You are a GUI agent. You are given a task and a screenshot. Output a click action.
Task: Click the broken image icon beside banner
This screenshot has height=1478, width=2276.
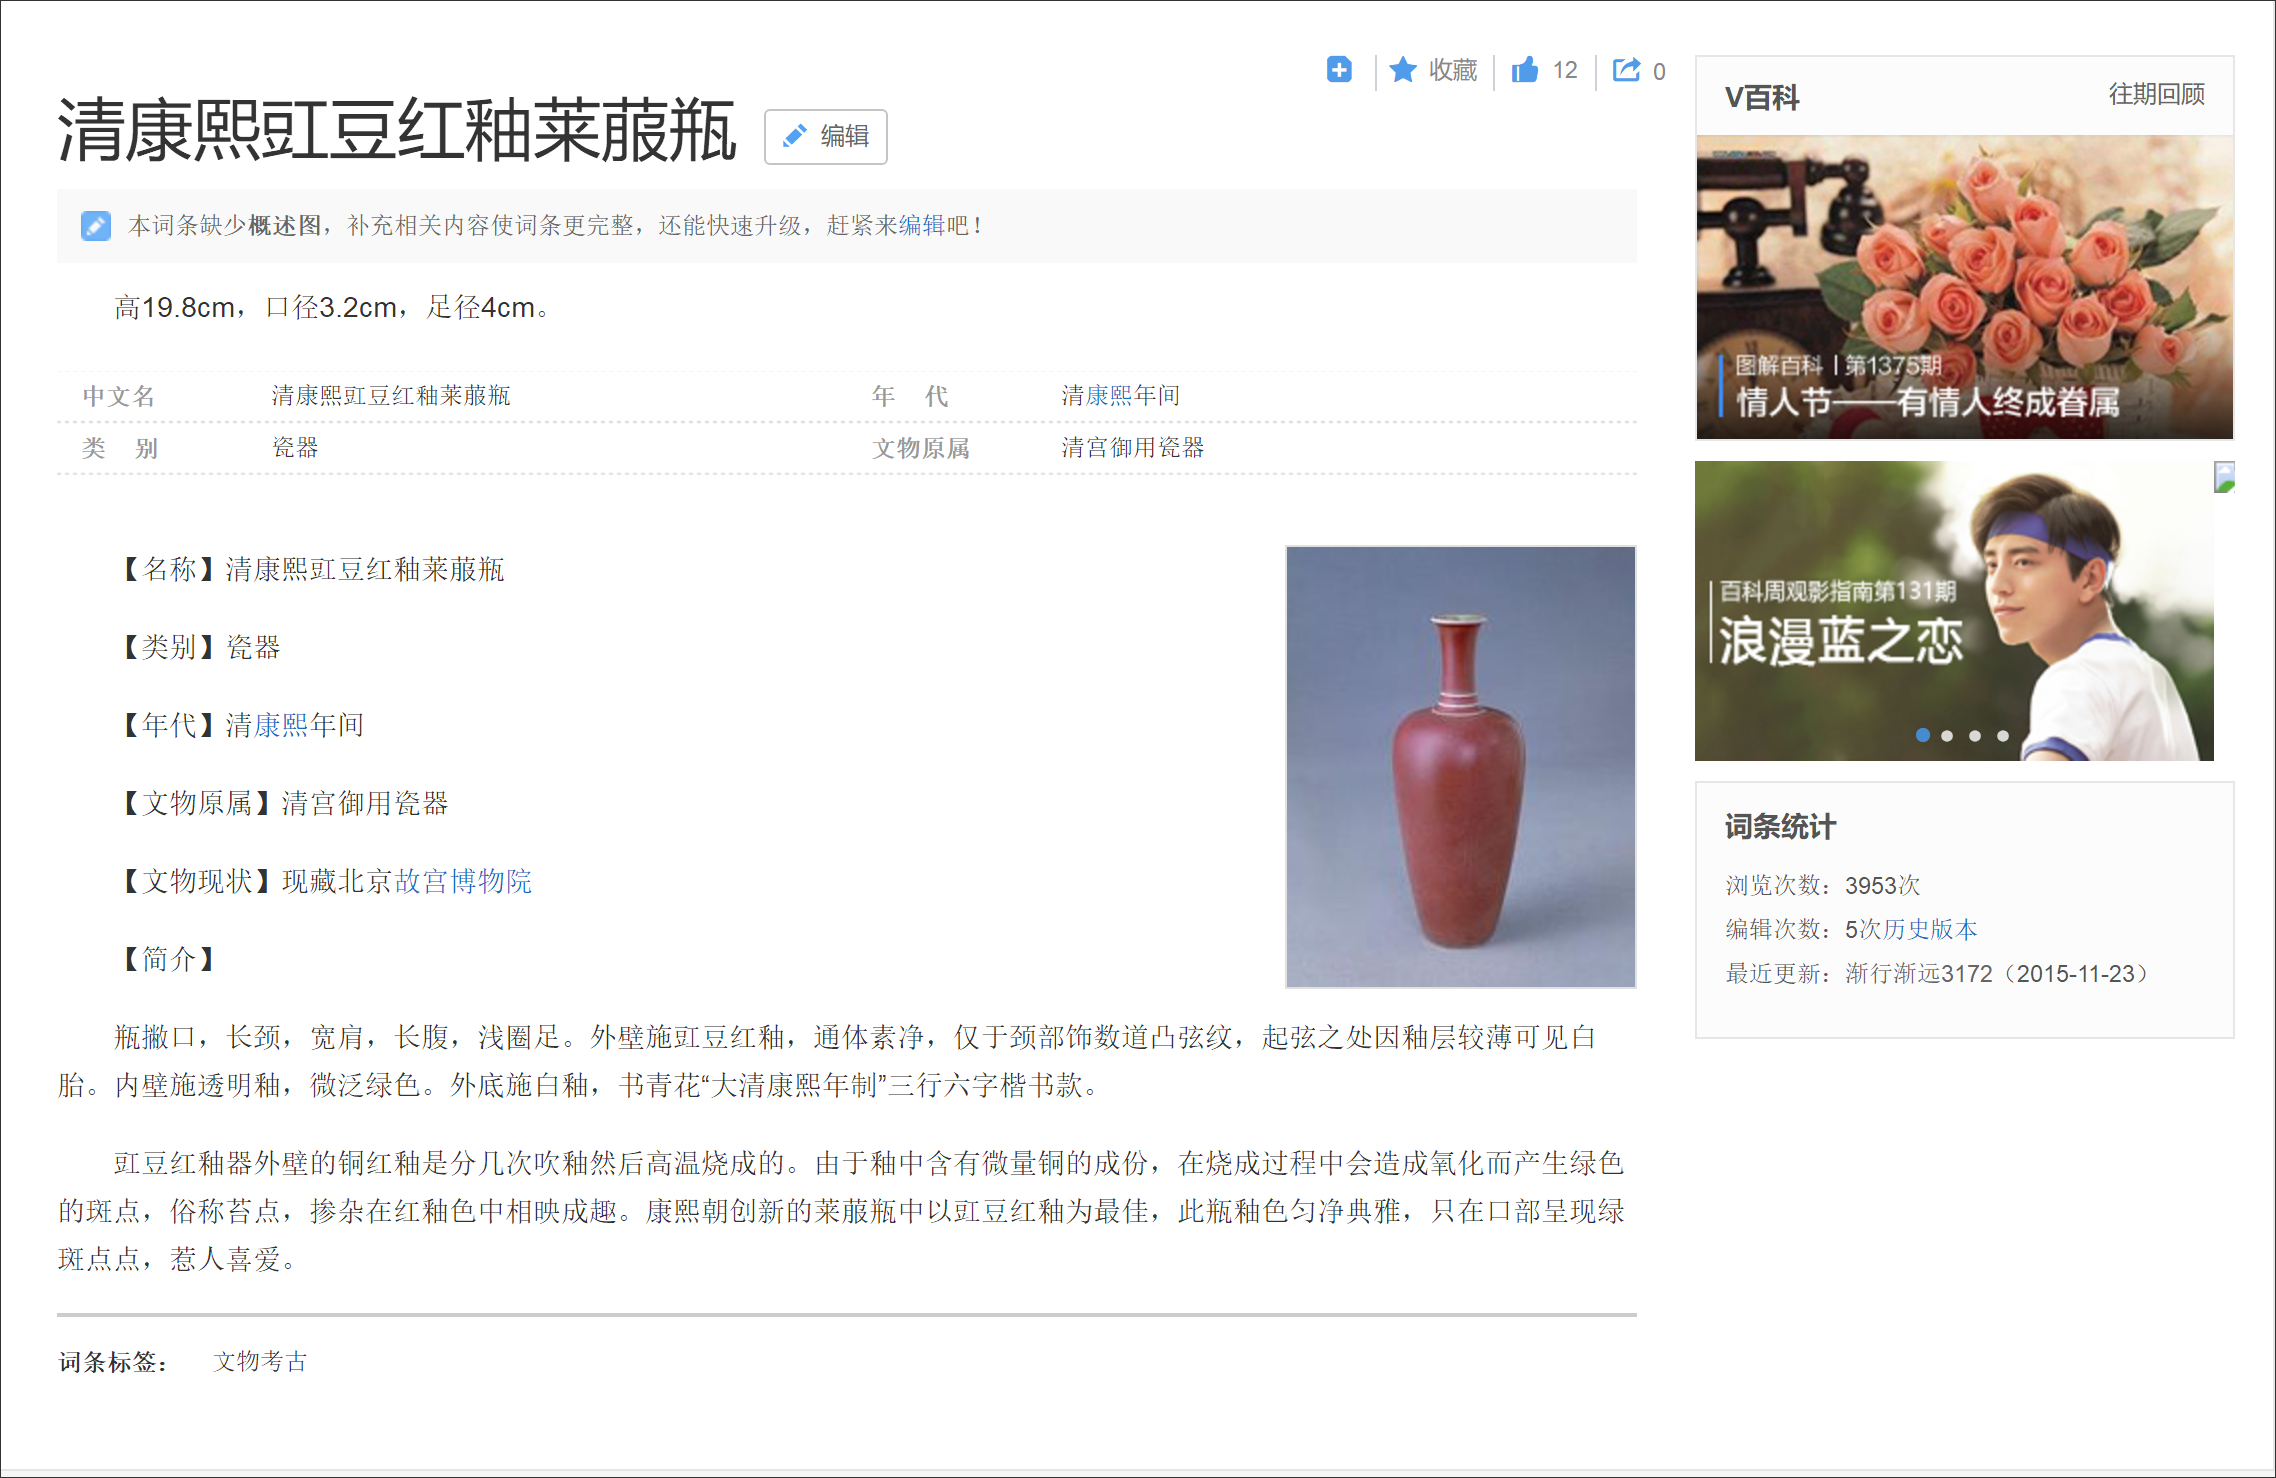(2225, 476)
